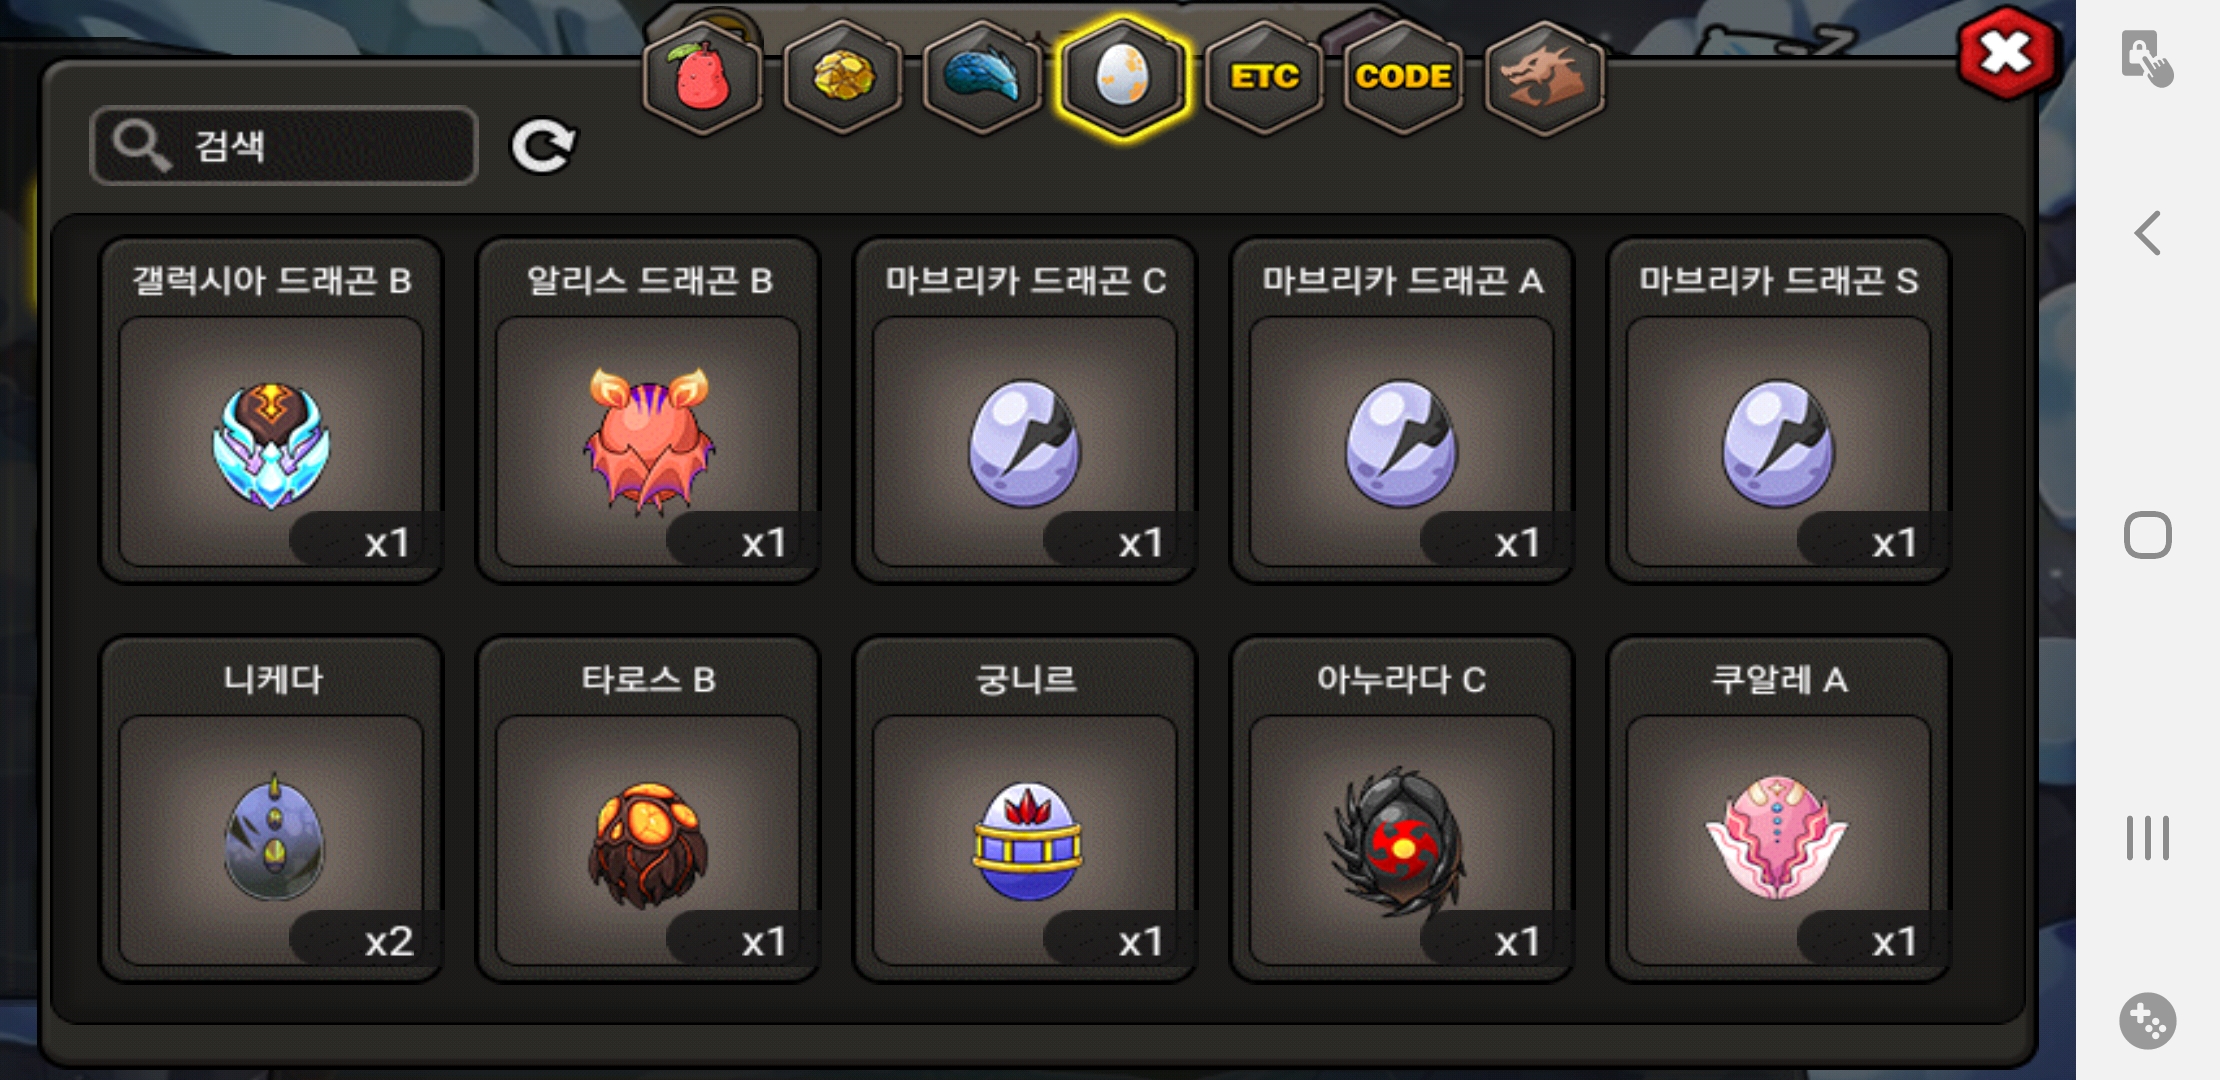Select the 갤럭시아 드래곤 B egg
Image resolution: width=2220 pixels, height=1080 pixels.
pyautogui.click(x=271, y=410)
